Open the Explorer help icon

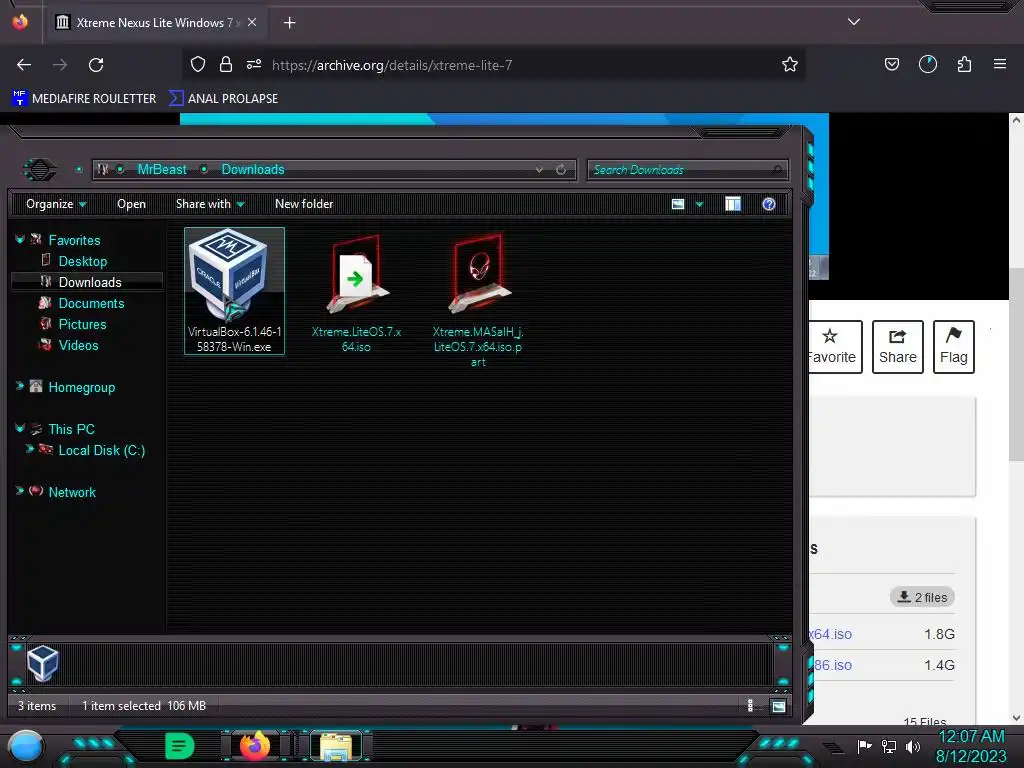tap(769, 204)
